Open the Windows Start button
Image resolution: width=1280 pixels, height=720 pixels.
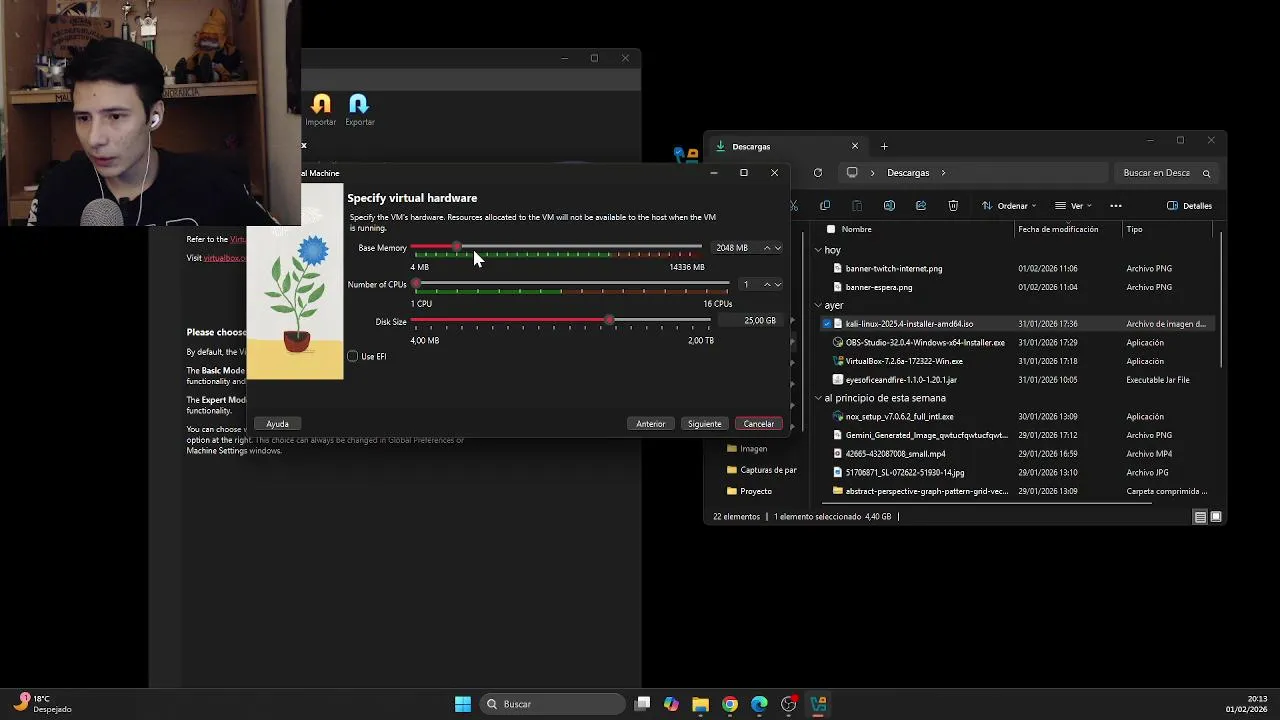tap(463, 704)
